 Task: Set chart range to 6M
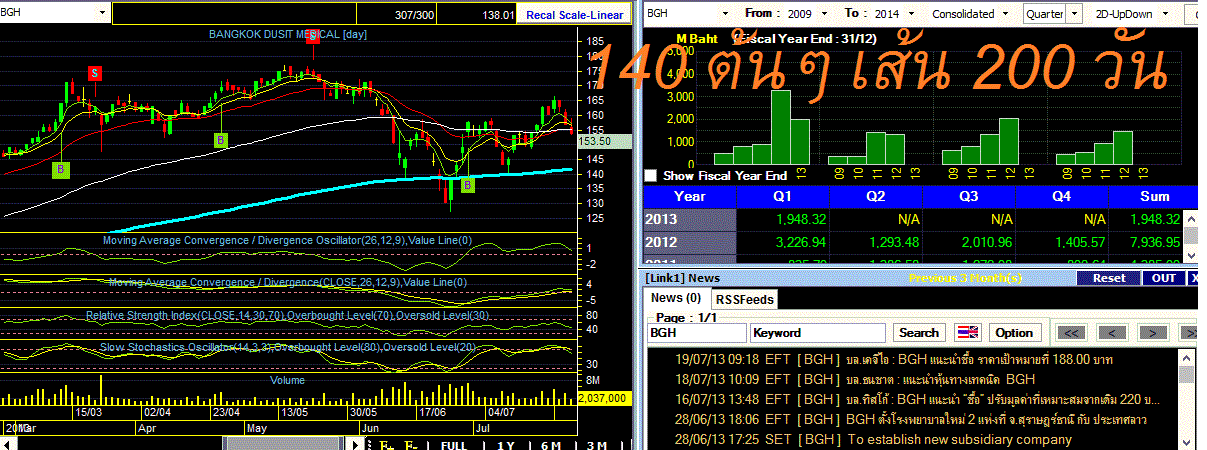(551, 444)
